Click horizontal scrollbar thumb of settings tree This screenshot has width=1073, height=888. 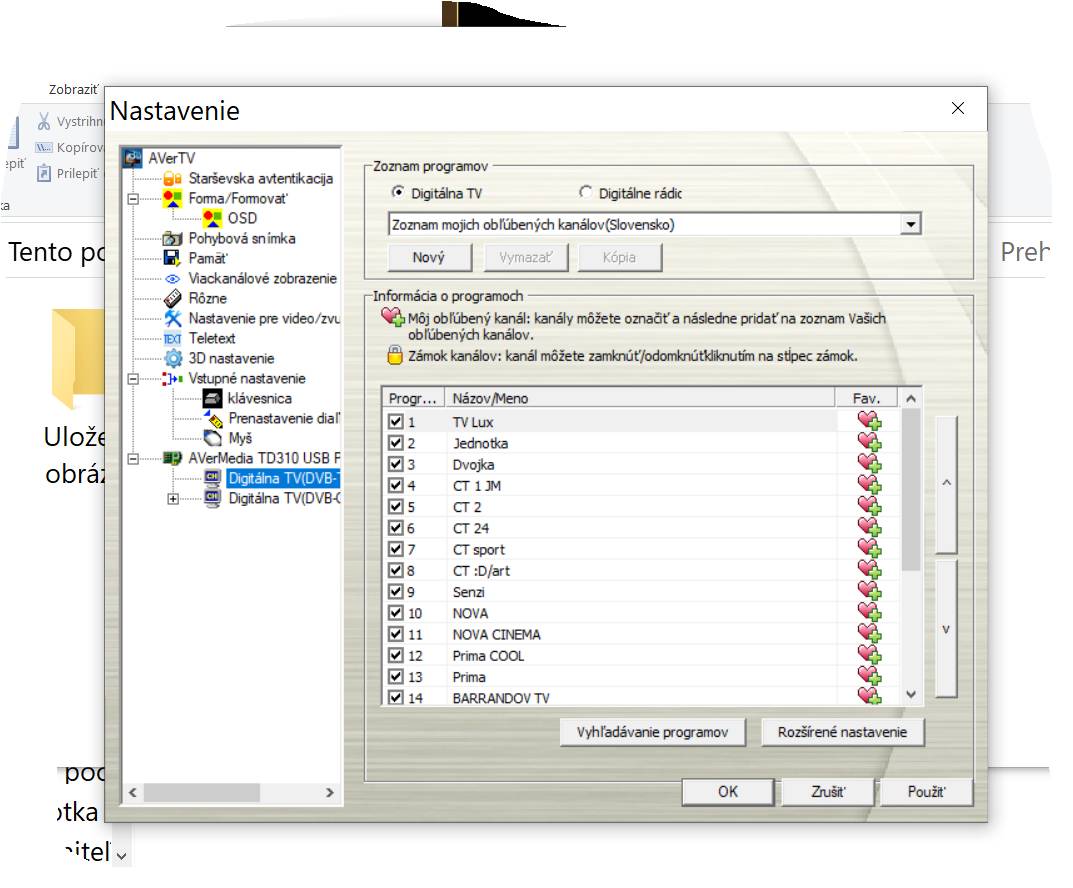click(x=201, y=792)
